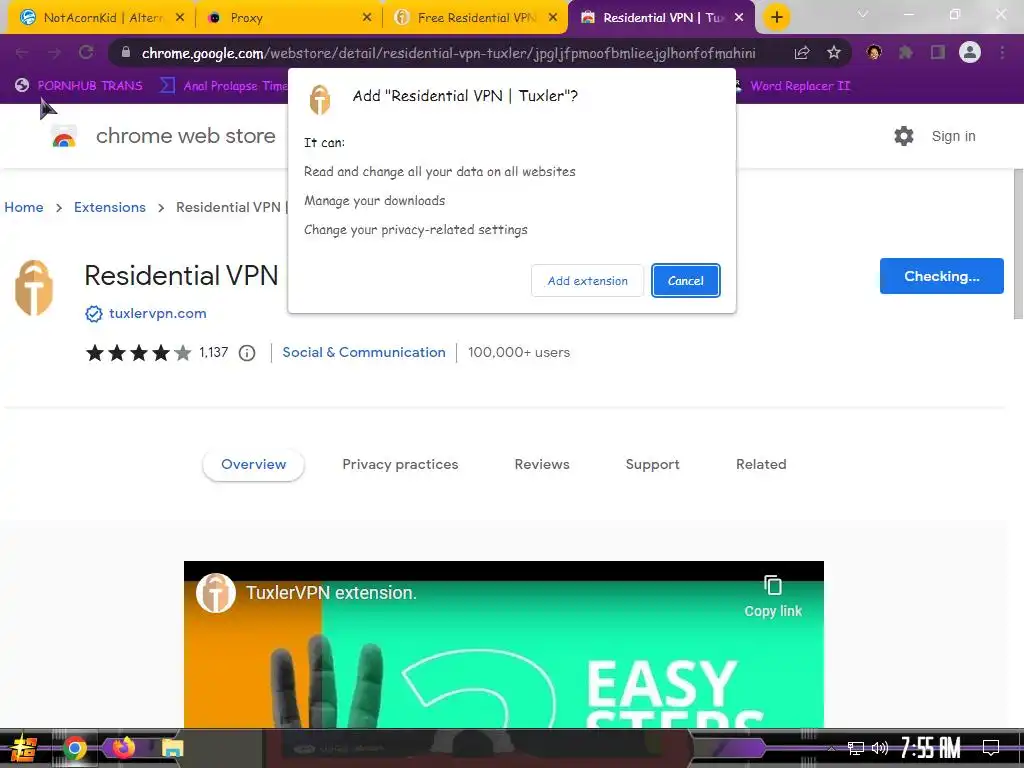Viewport: 1024px width, 768px height.
Task: Click the blue Checking... button
Action: pyautogui.click(x=941, y=276)
